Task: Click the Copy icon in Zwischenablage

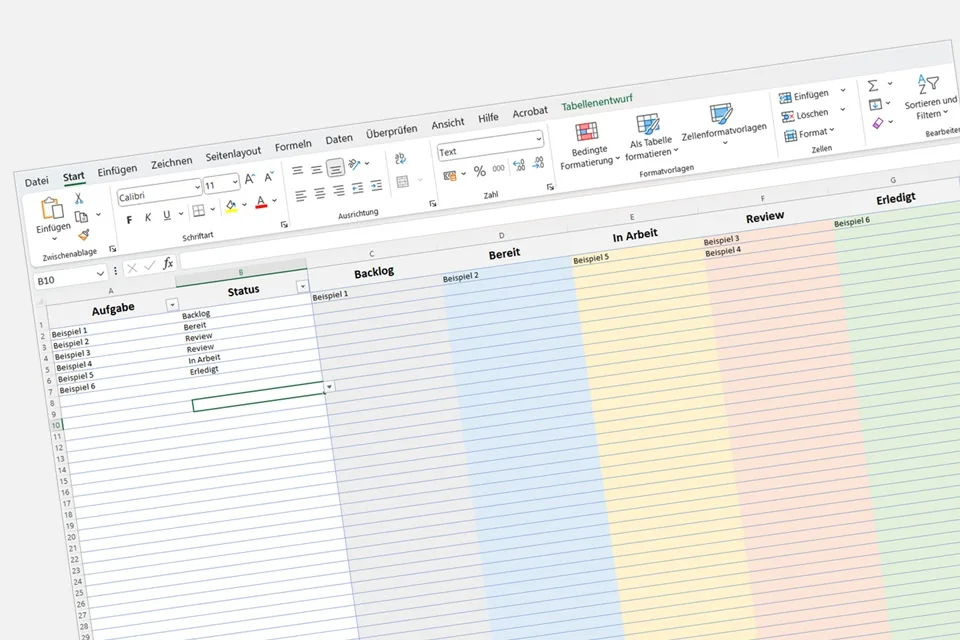Action: [x=81, y=216]
